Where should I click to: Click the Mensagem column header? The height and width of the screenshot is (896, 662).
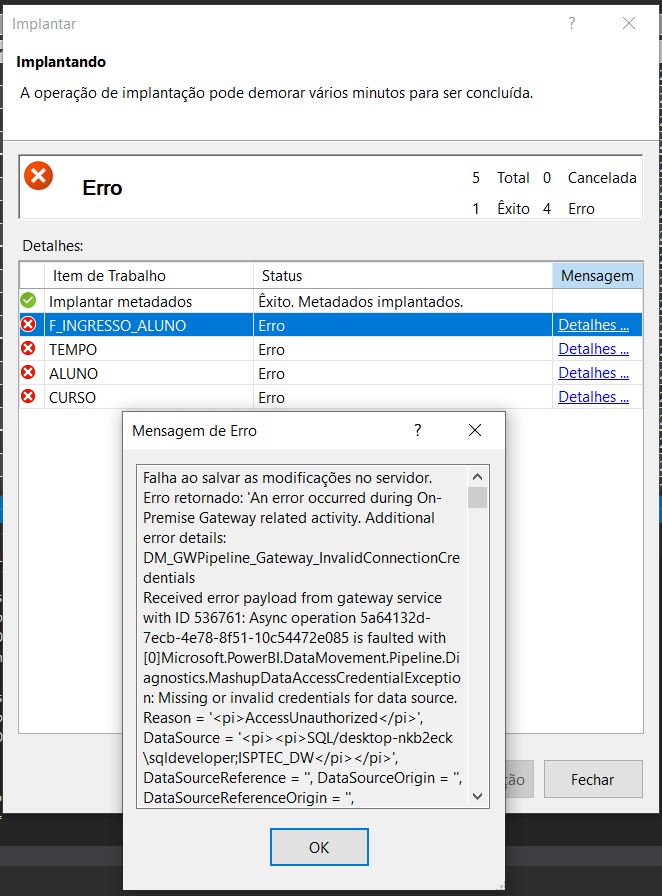(x=597, y=275)
